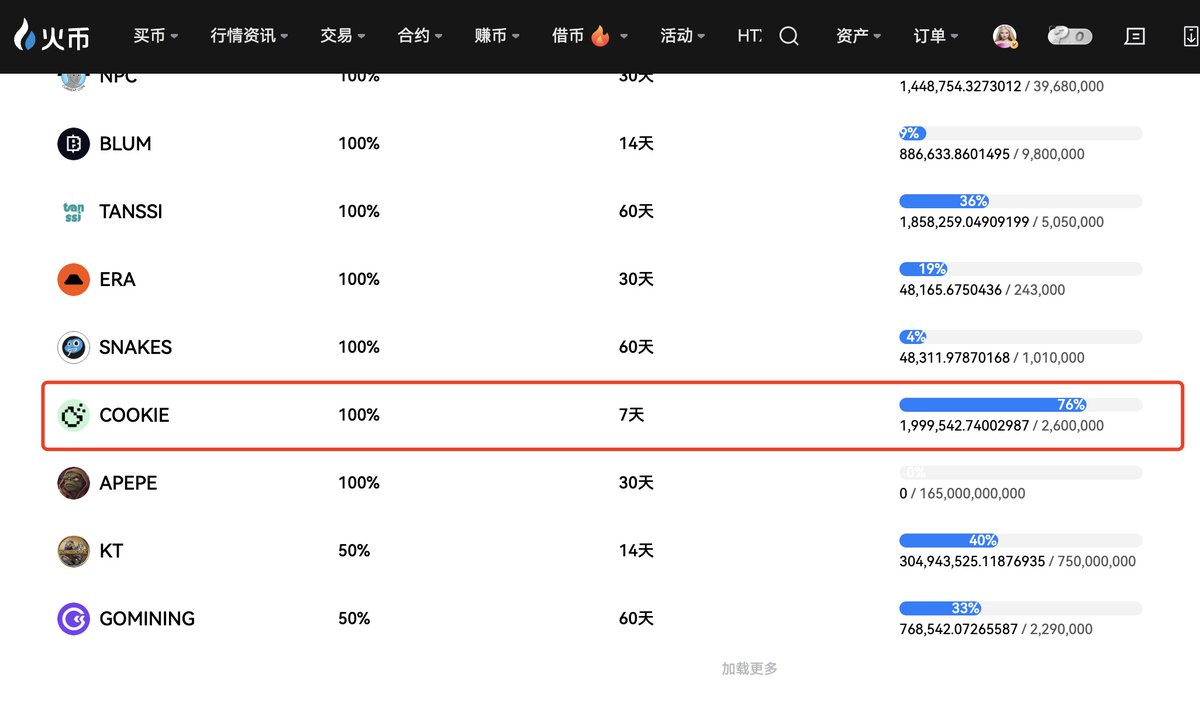1200x702 pixels.
Task: Click the 100% rate in the BLUM row
Action: tap(359, 144)
